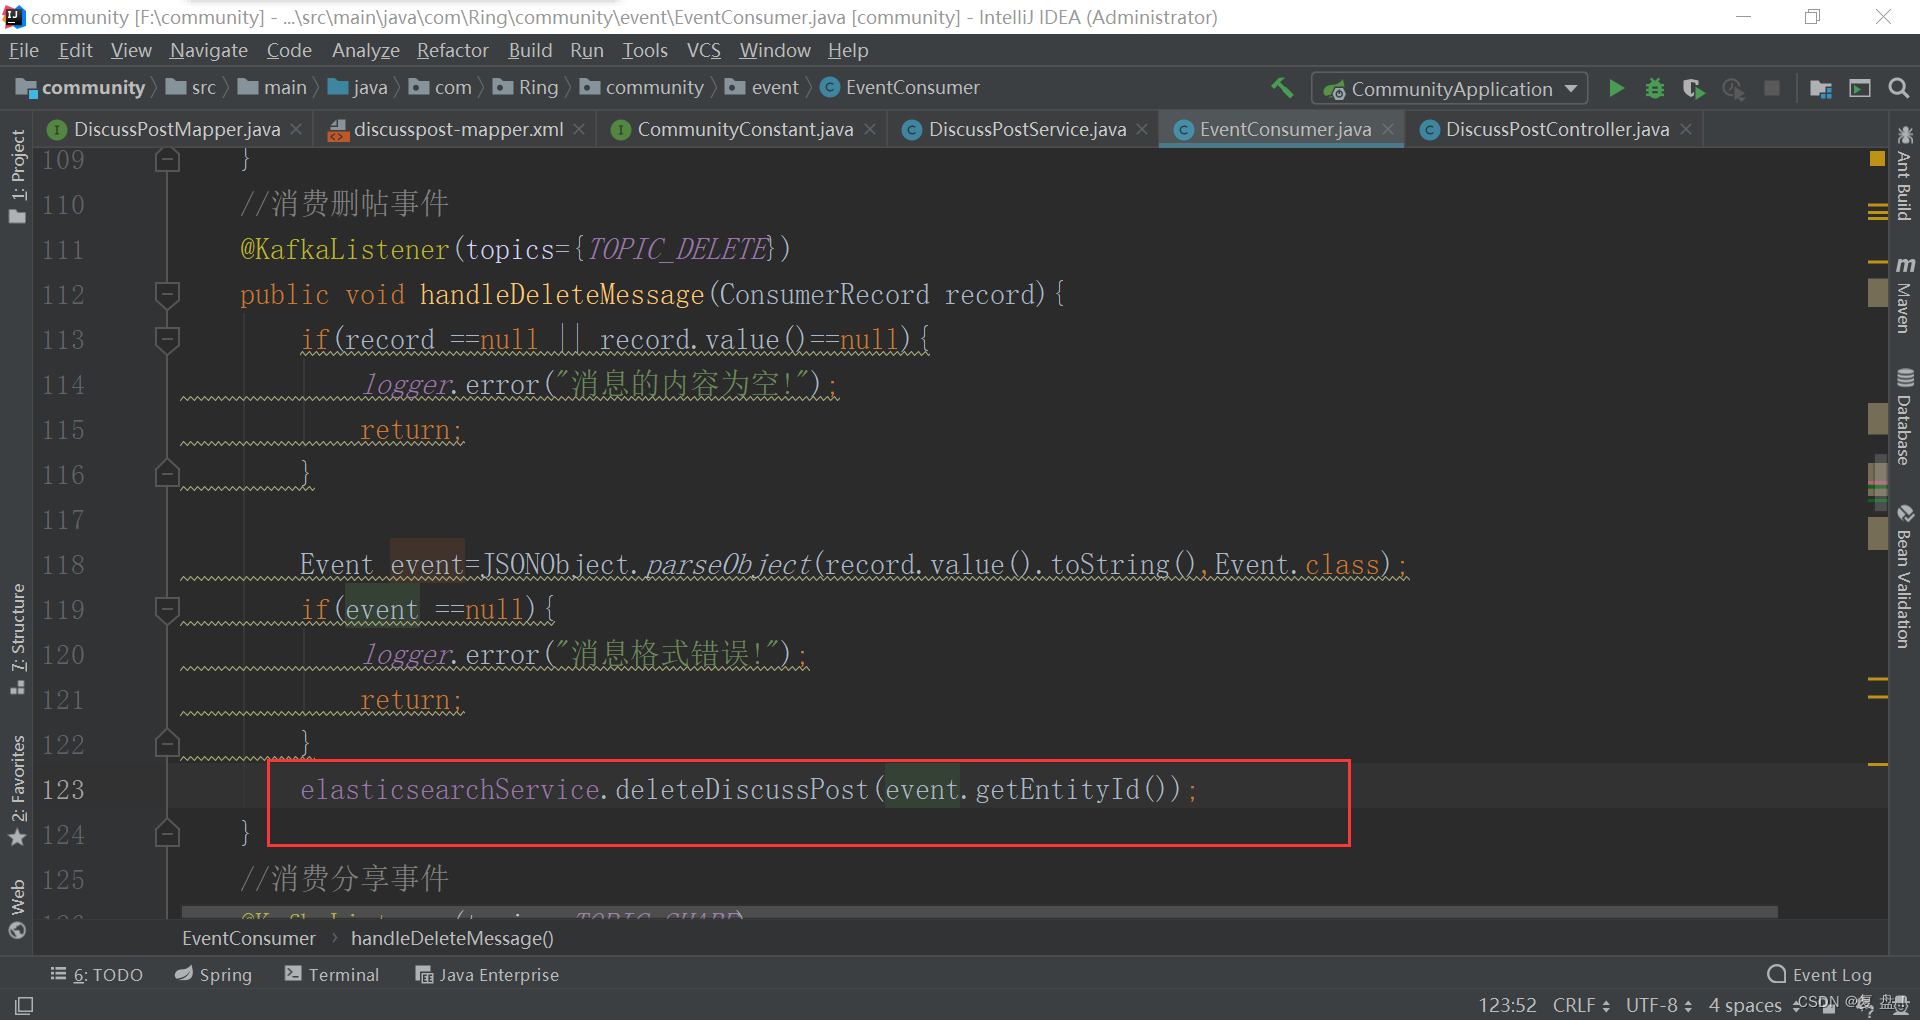Run CommunityApplication with green play button
The image size is (1920, 1020).
1616,88
